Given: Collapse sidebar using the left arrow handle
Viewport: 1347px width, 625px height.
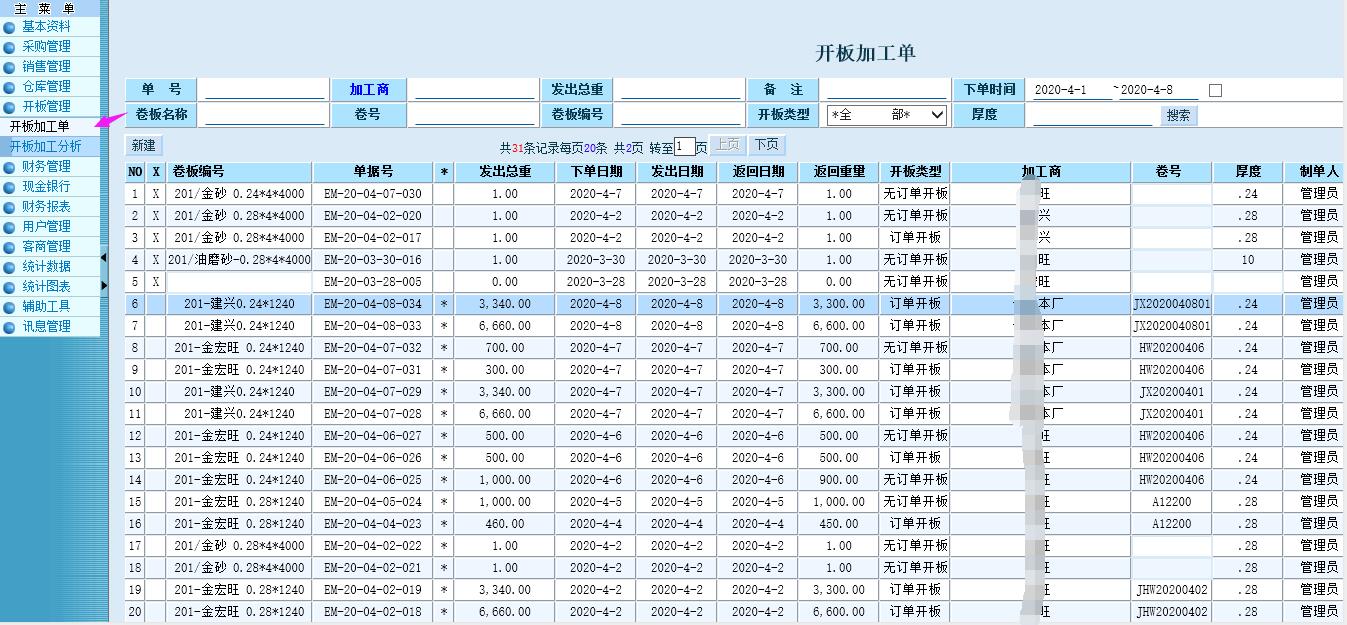Looking at the screenshot, I should point(104,258).
